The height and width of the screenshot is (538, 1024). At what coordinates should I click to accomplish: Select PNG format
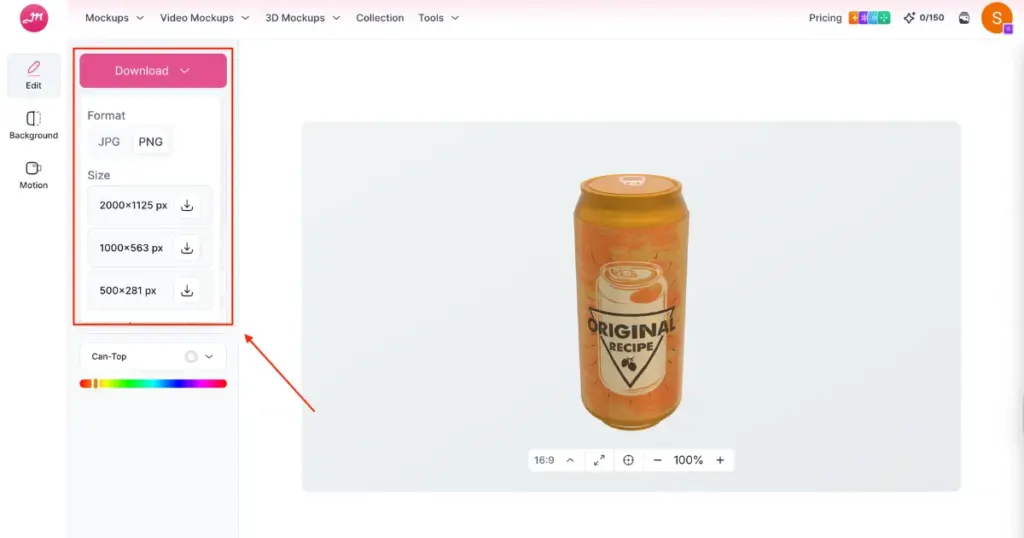pos(150,142)
